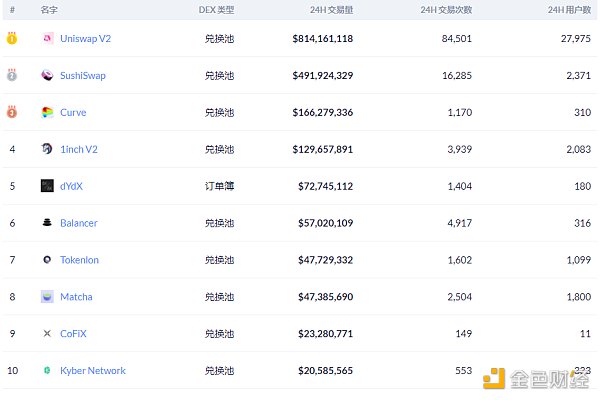Click the Matcha logo icon
The image size is (600, 400).
pos(47,297)
